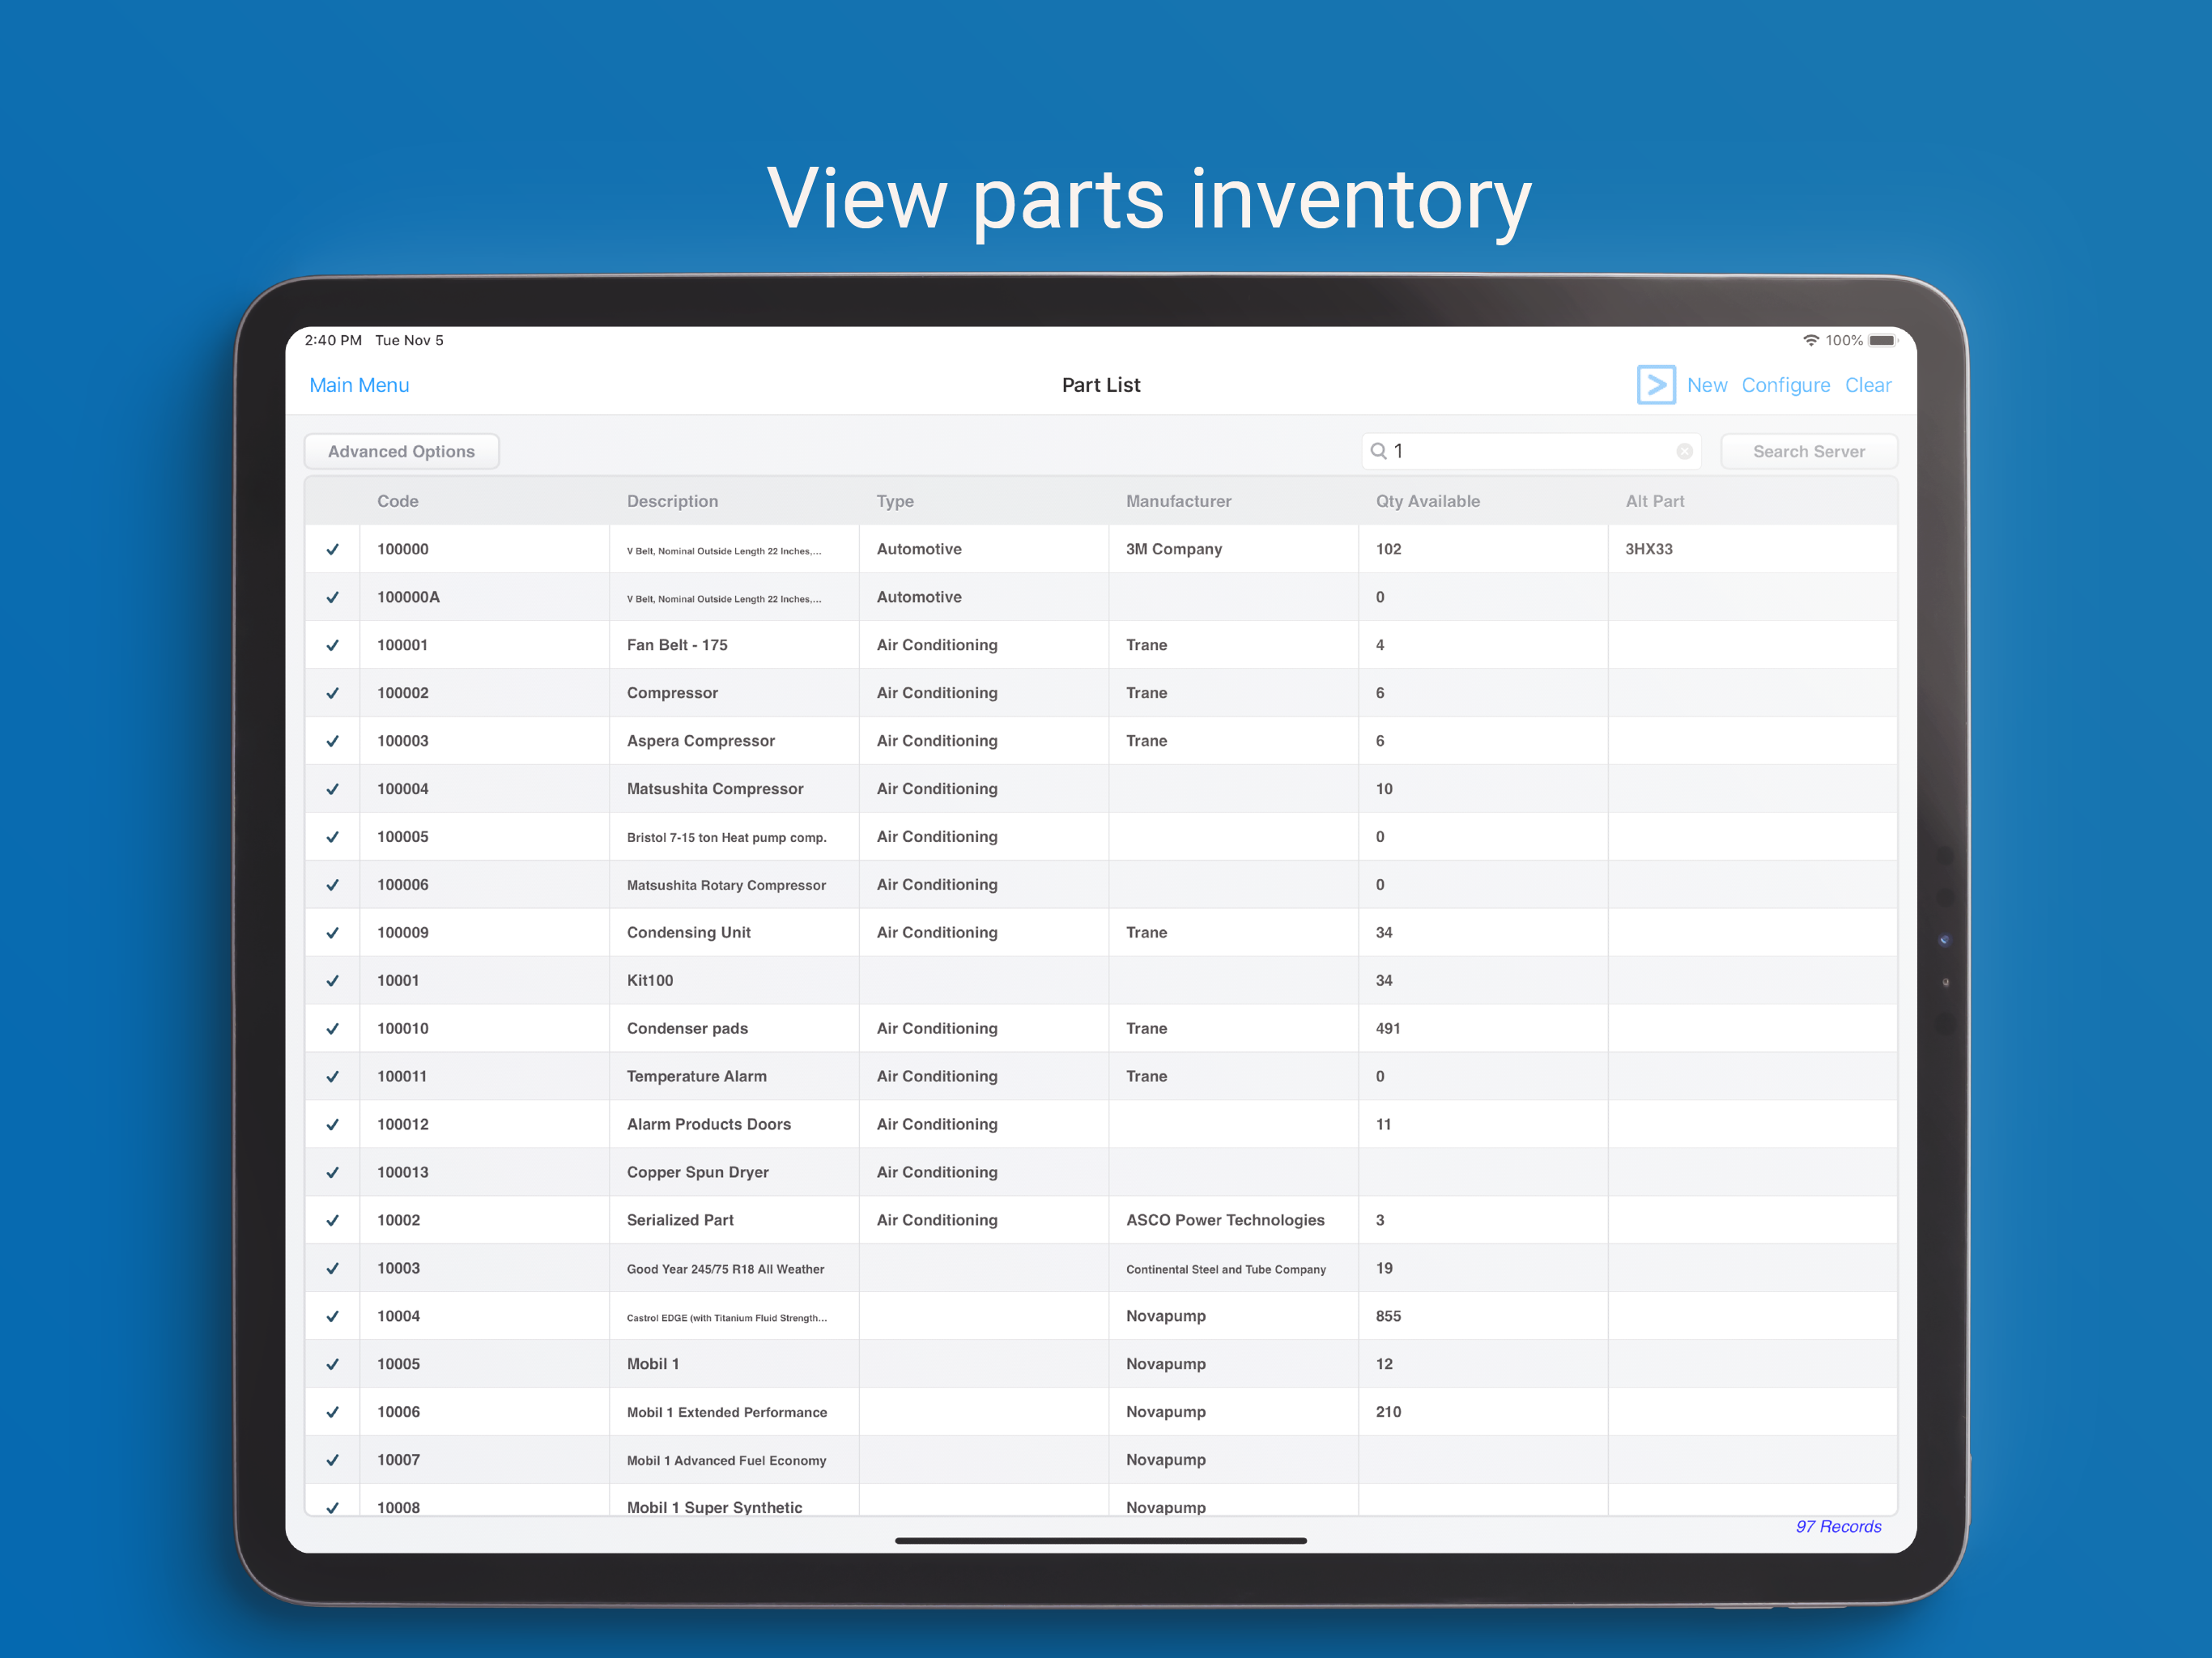Image resolution: width=2212 pixels, height=1658 pixels.
Task: Open the Condensing Unit row
Action: (1101, 933)
